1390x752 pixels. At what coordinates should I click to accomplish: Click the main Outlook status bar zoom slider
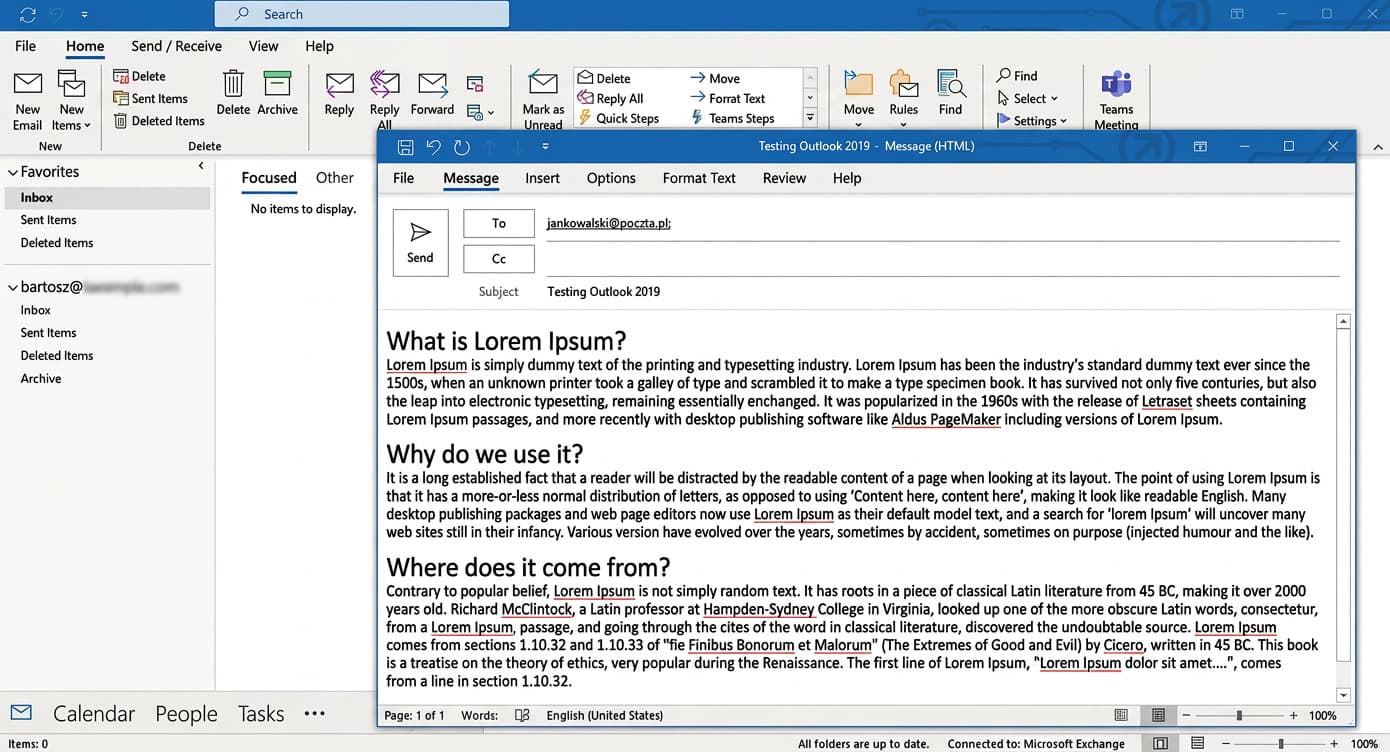tap(1280, 744)
